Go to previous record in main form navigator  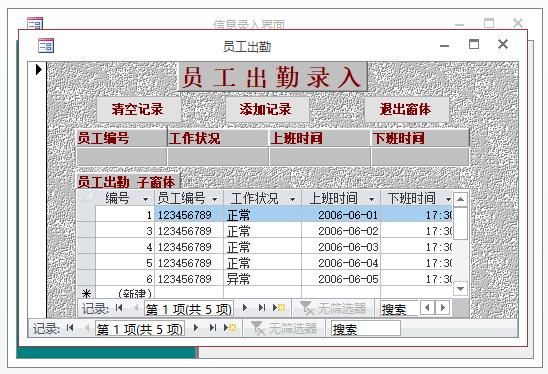[87, 328]
